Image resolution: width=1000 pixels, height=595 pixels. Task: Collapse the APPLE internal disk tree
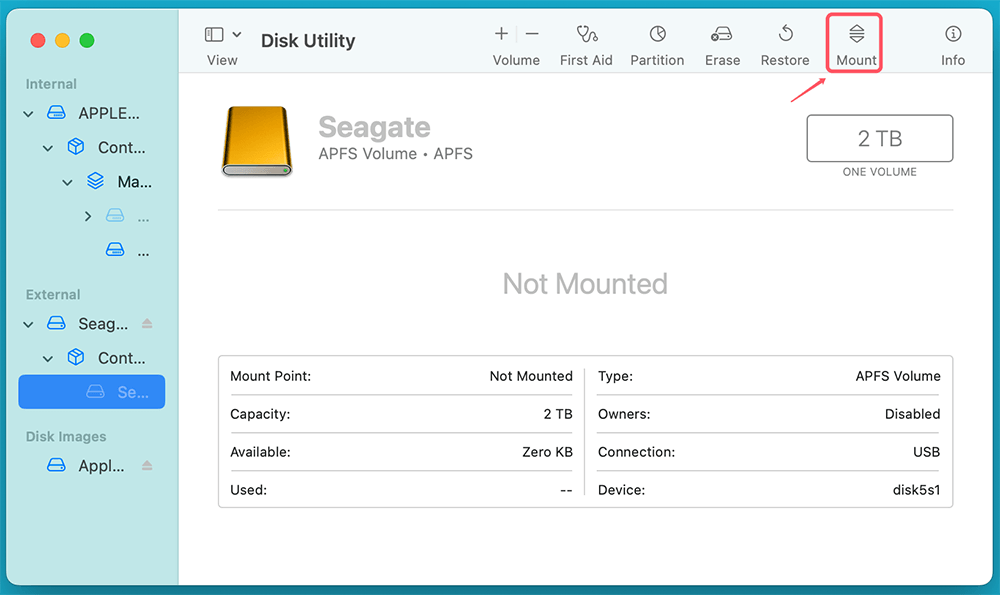coord(27,113)
